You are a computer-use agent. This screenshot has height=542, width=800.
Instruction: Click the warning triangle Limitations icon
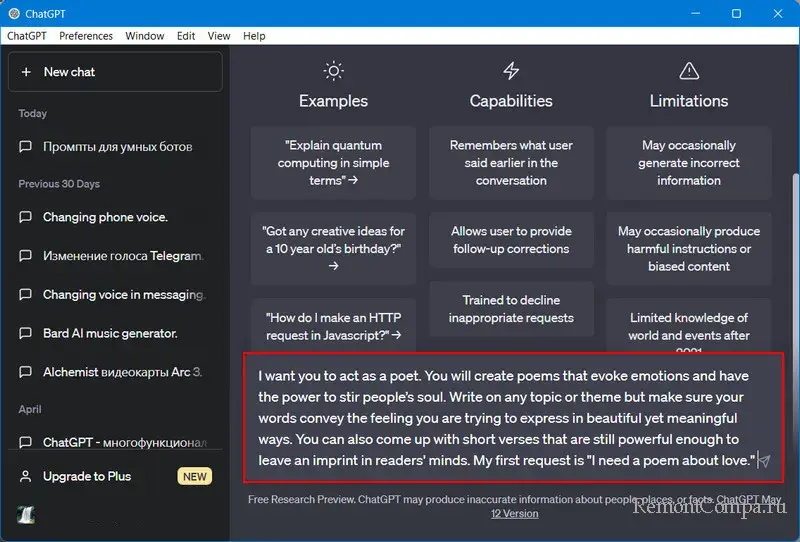click(x=688, y=71)
